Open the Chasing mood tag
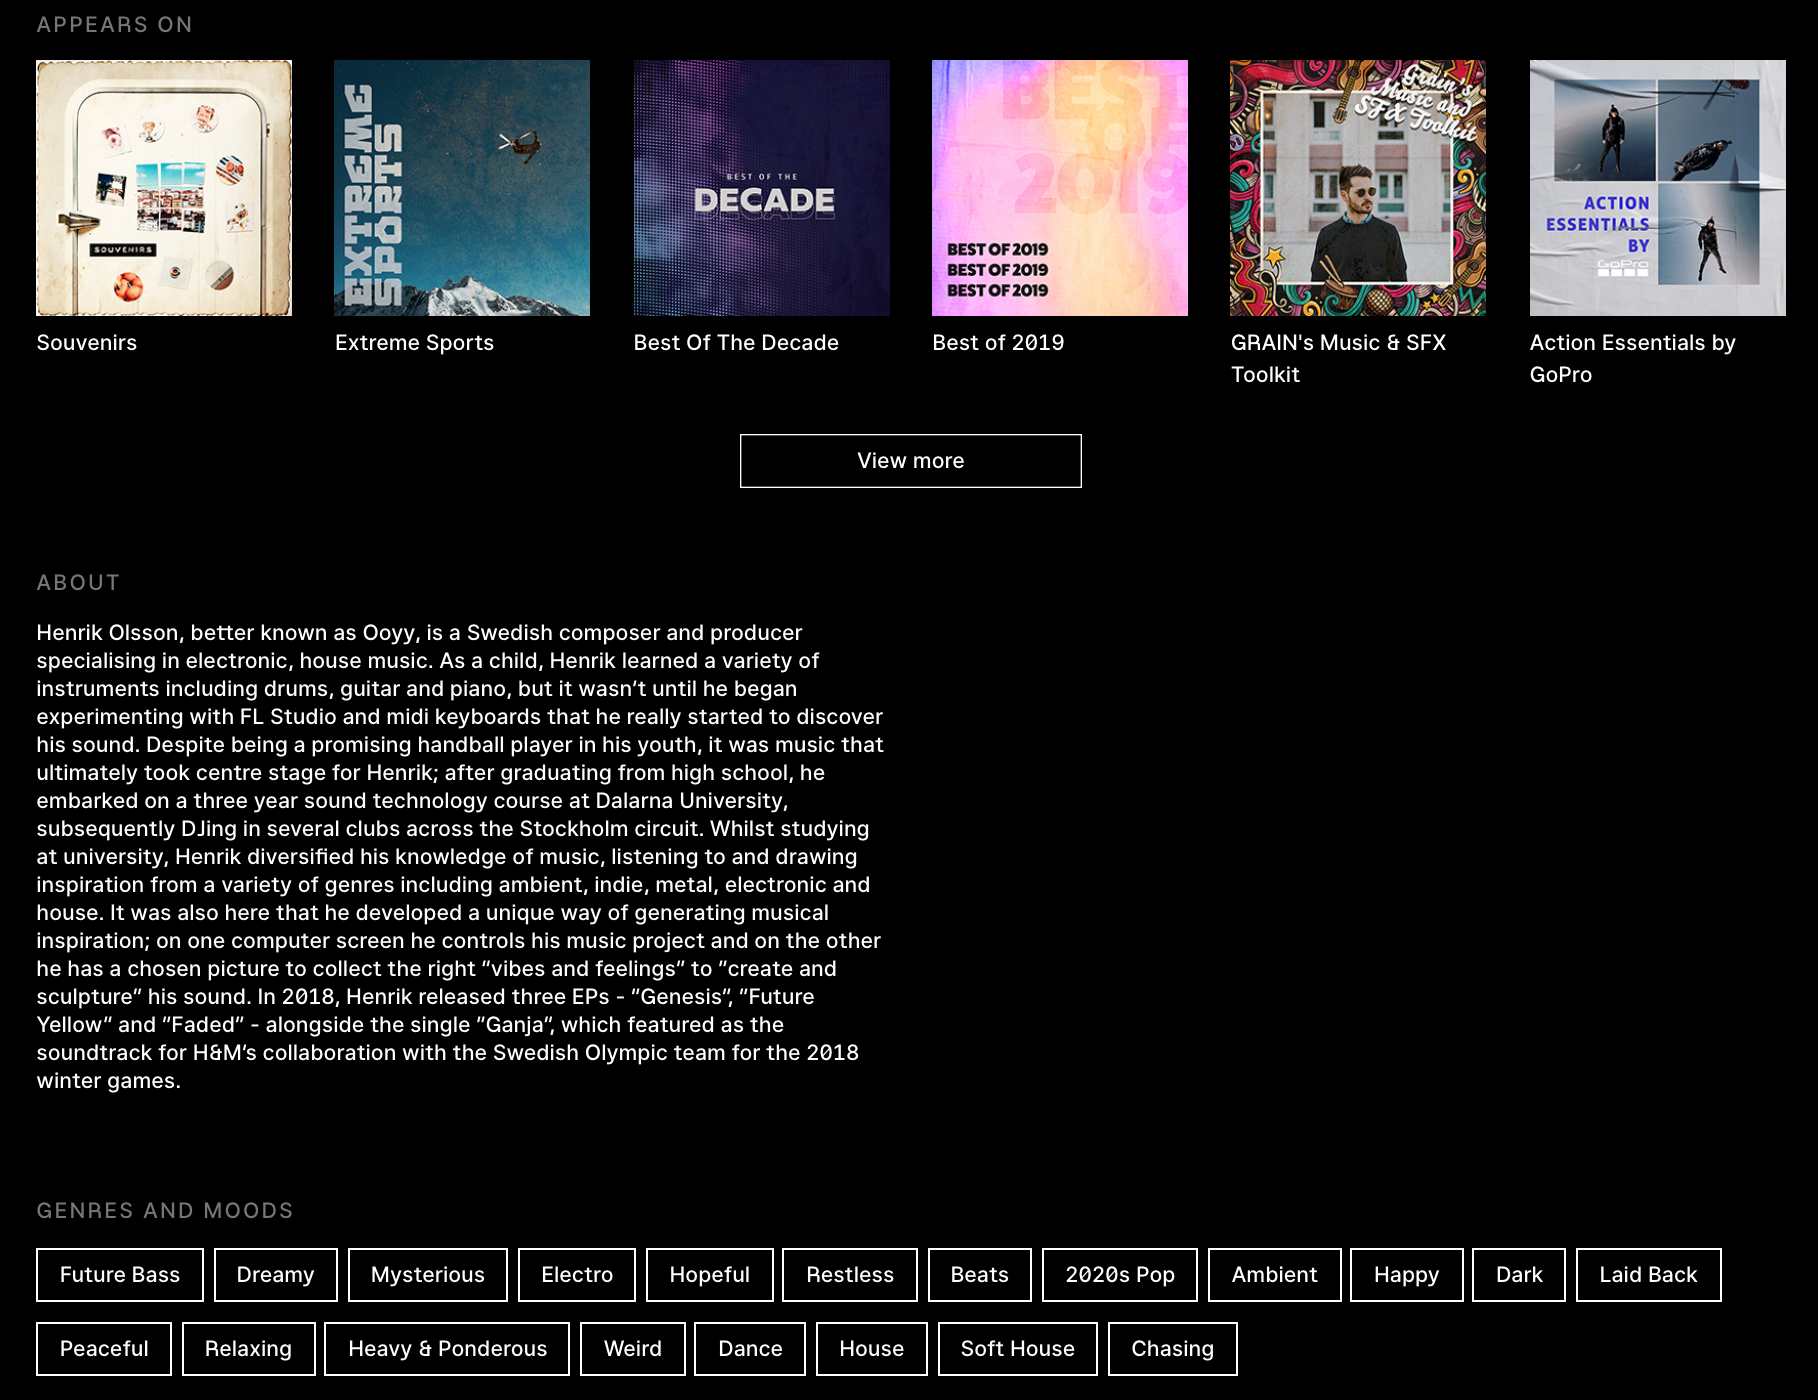 point(1172,1349)
